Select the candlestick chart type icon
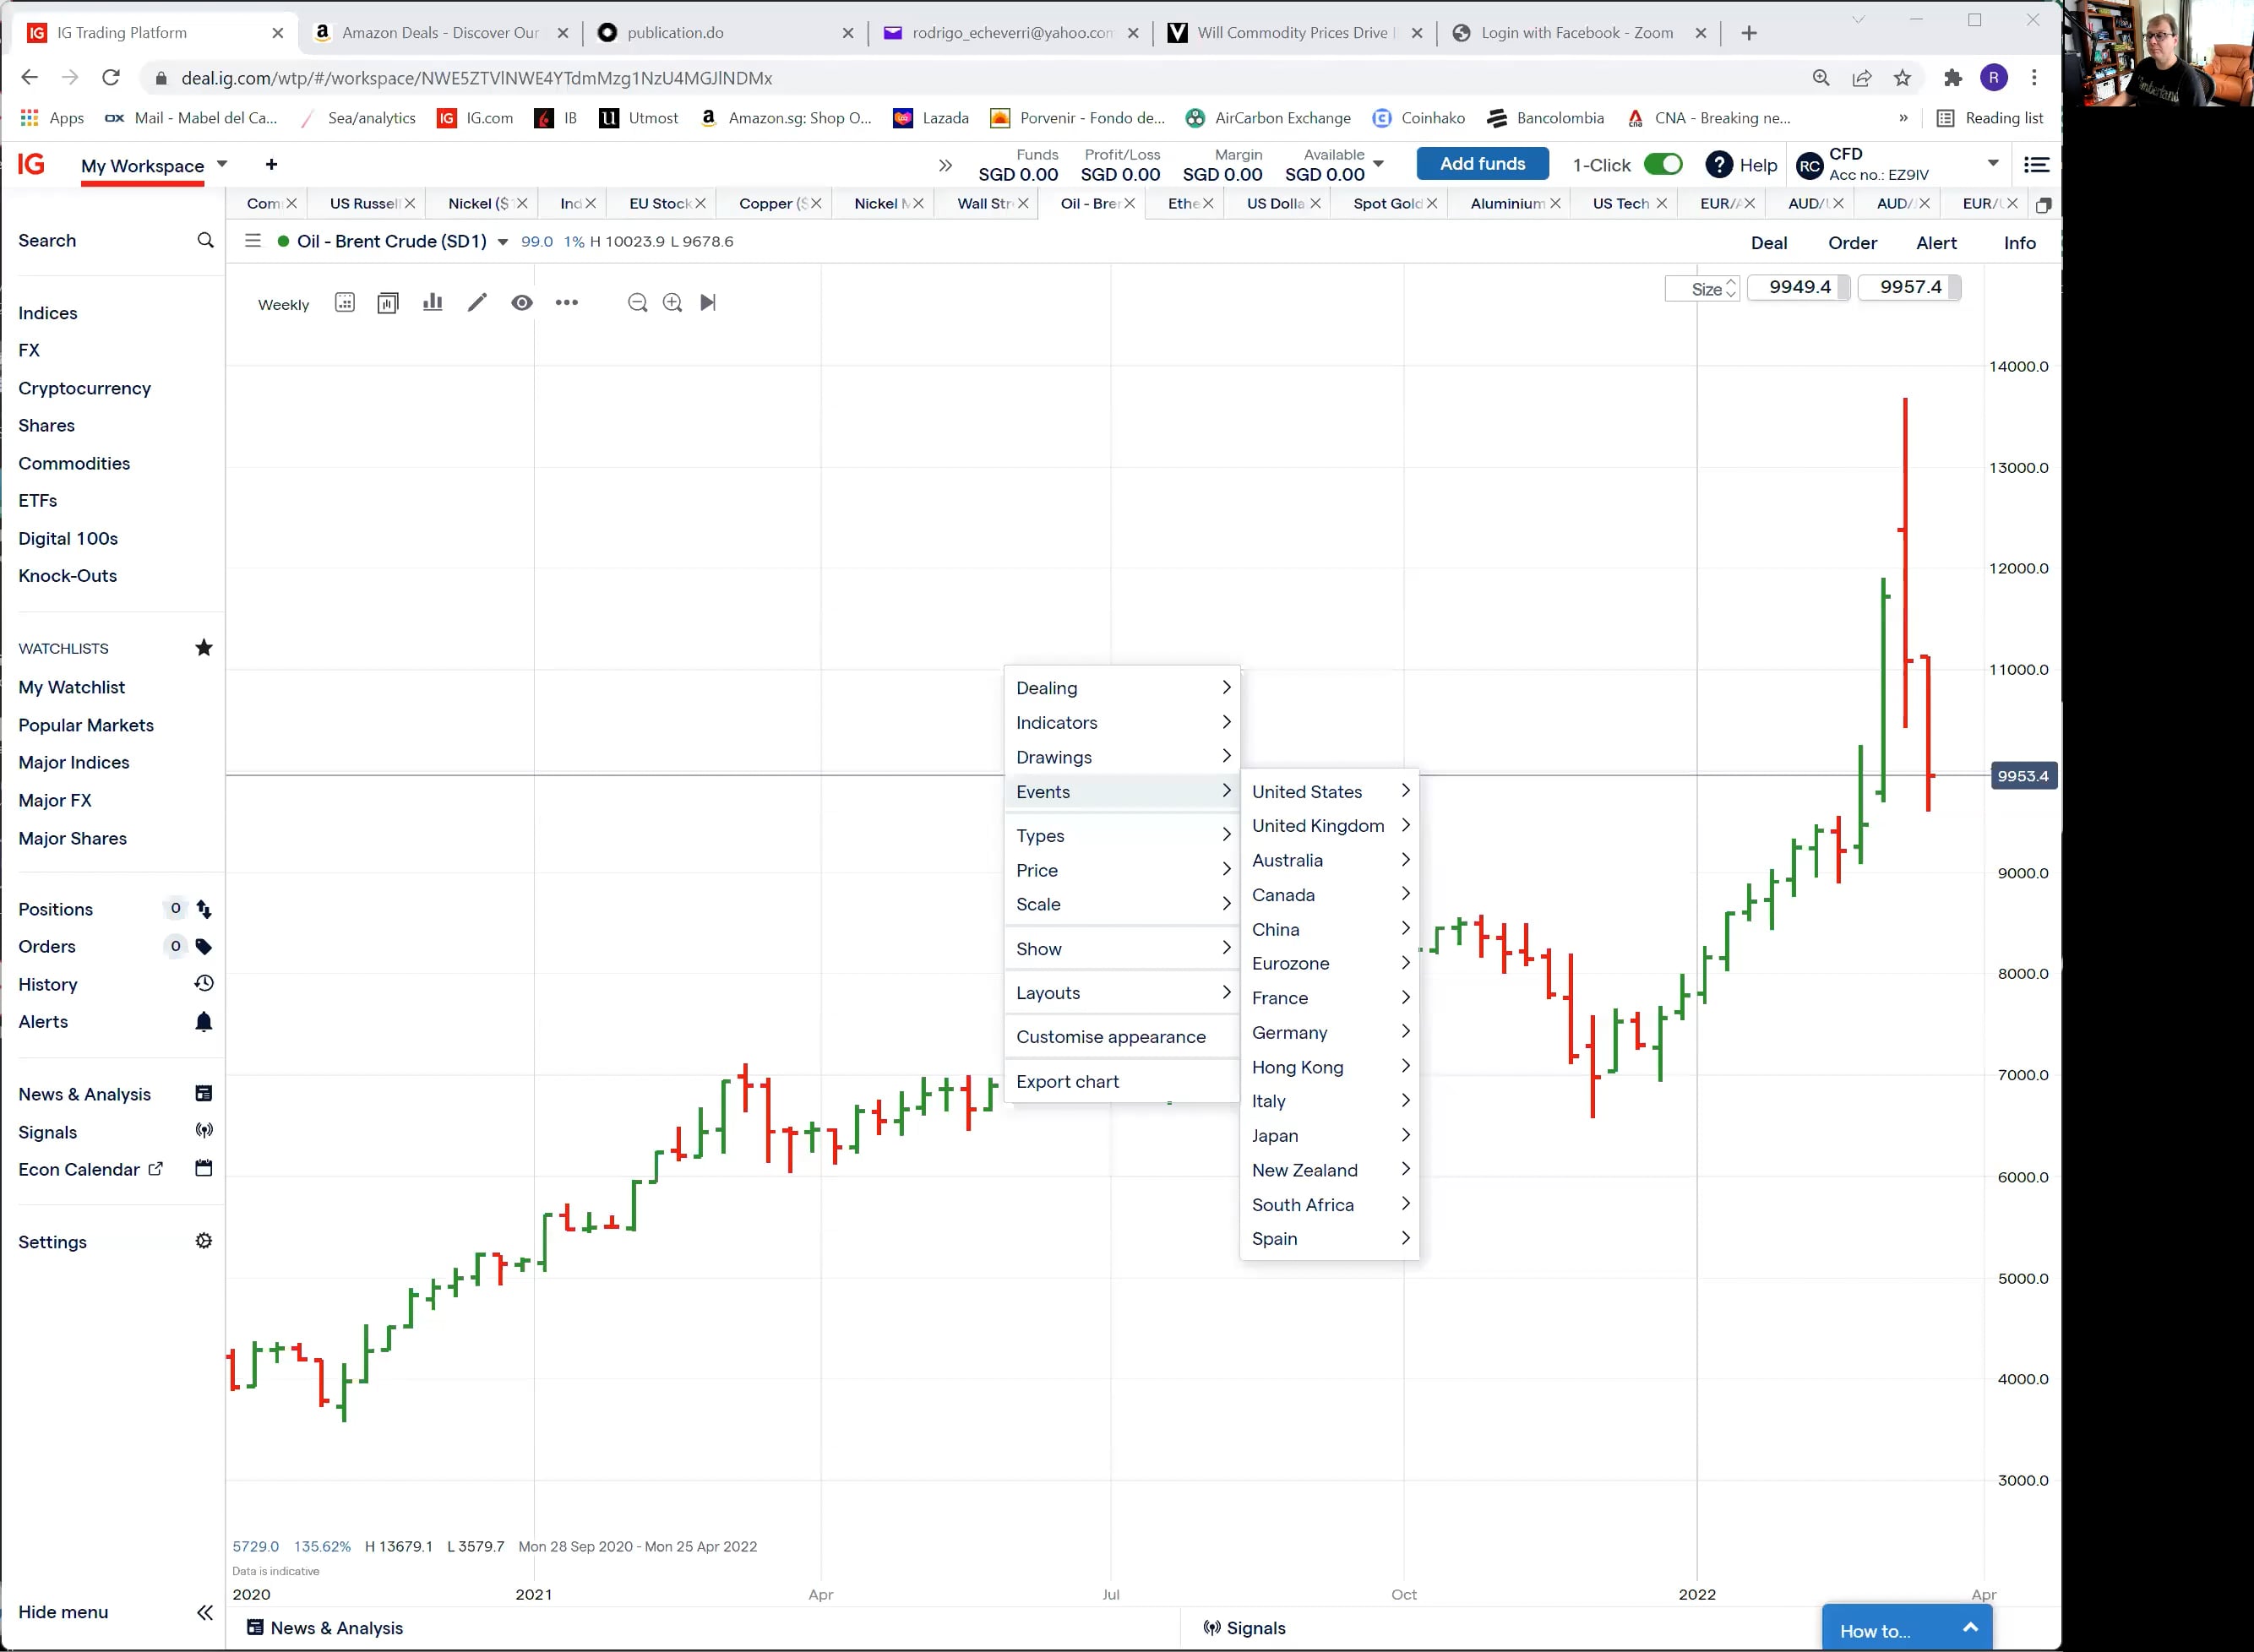 (388, 302)
